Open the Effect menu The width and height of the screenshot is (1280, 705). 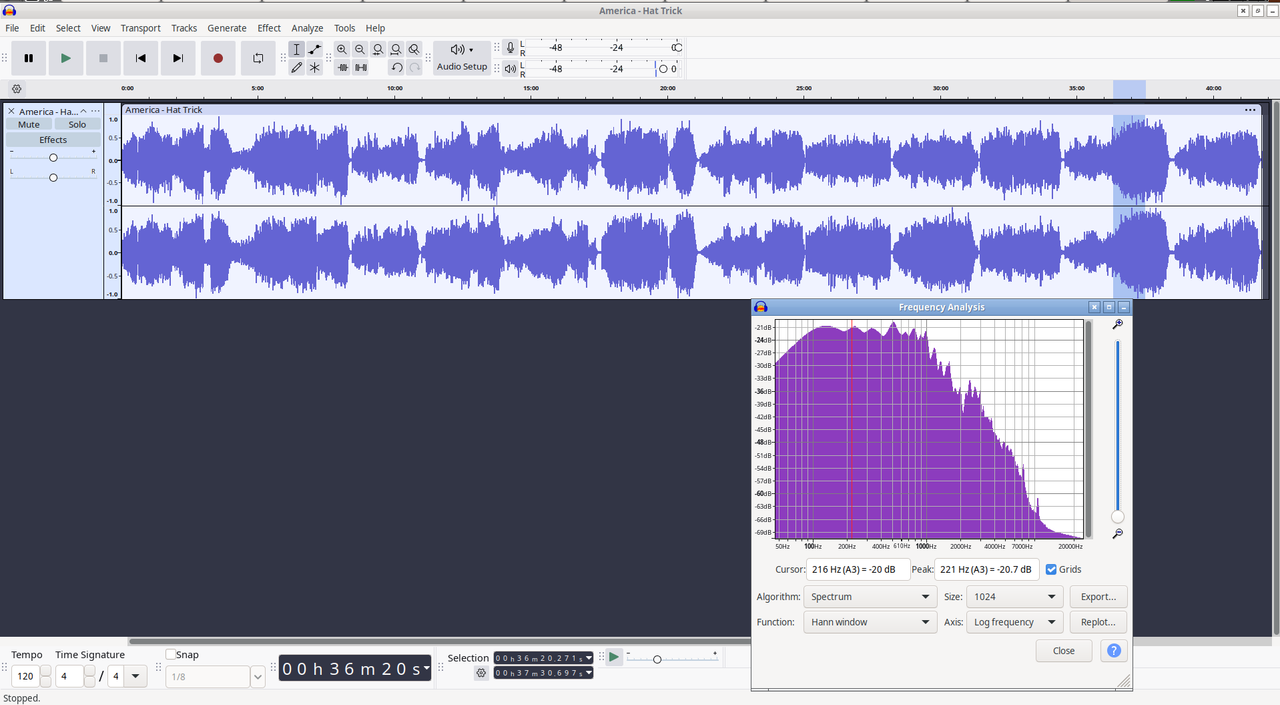tap(269, 28)
